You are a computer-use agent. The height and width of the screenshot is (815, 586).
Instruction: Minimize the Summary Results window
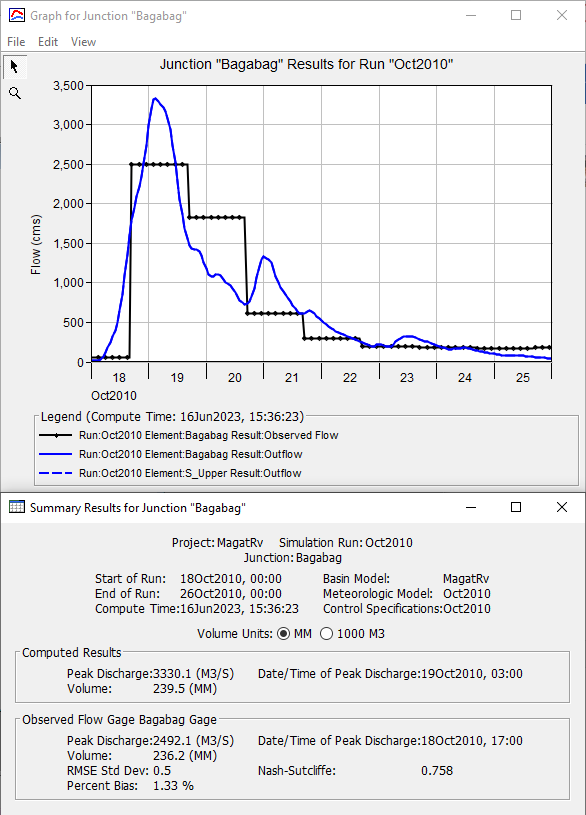click(471, 507)
